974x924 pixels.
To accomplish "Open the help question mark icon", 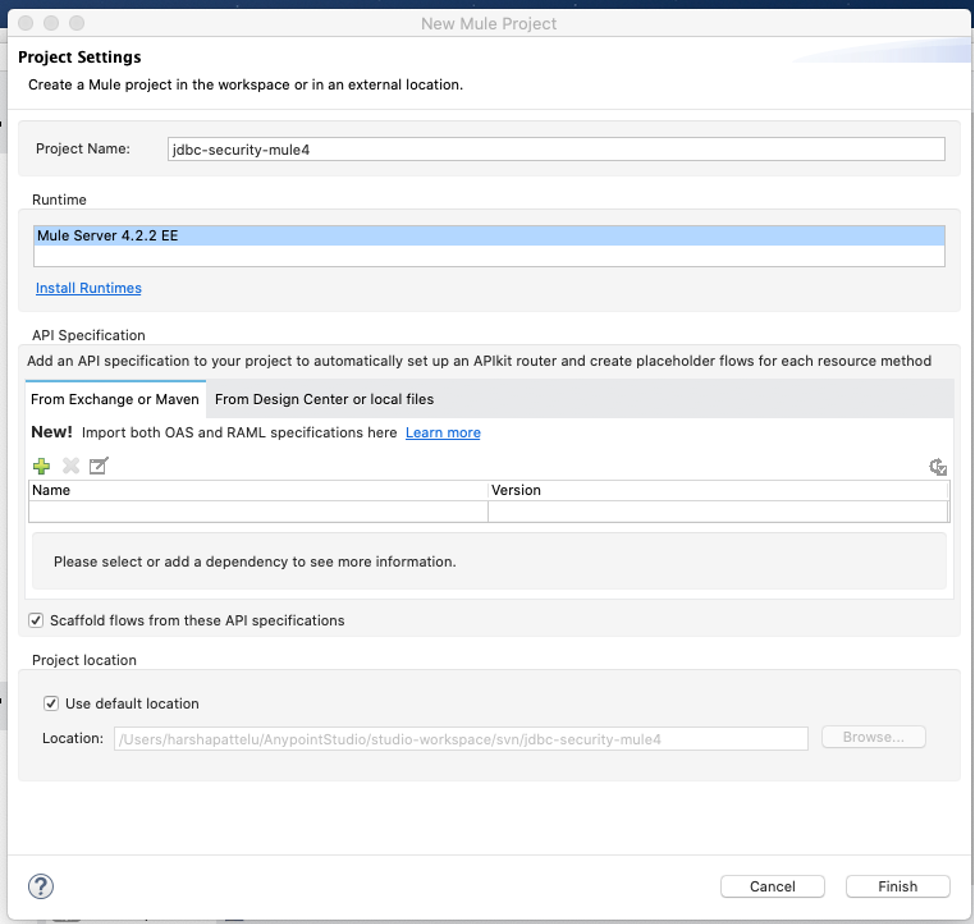I will click(x=41, y=886).
